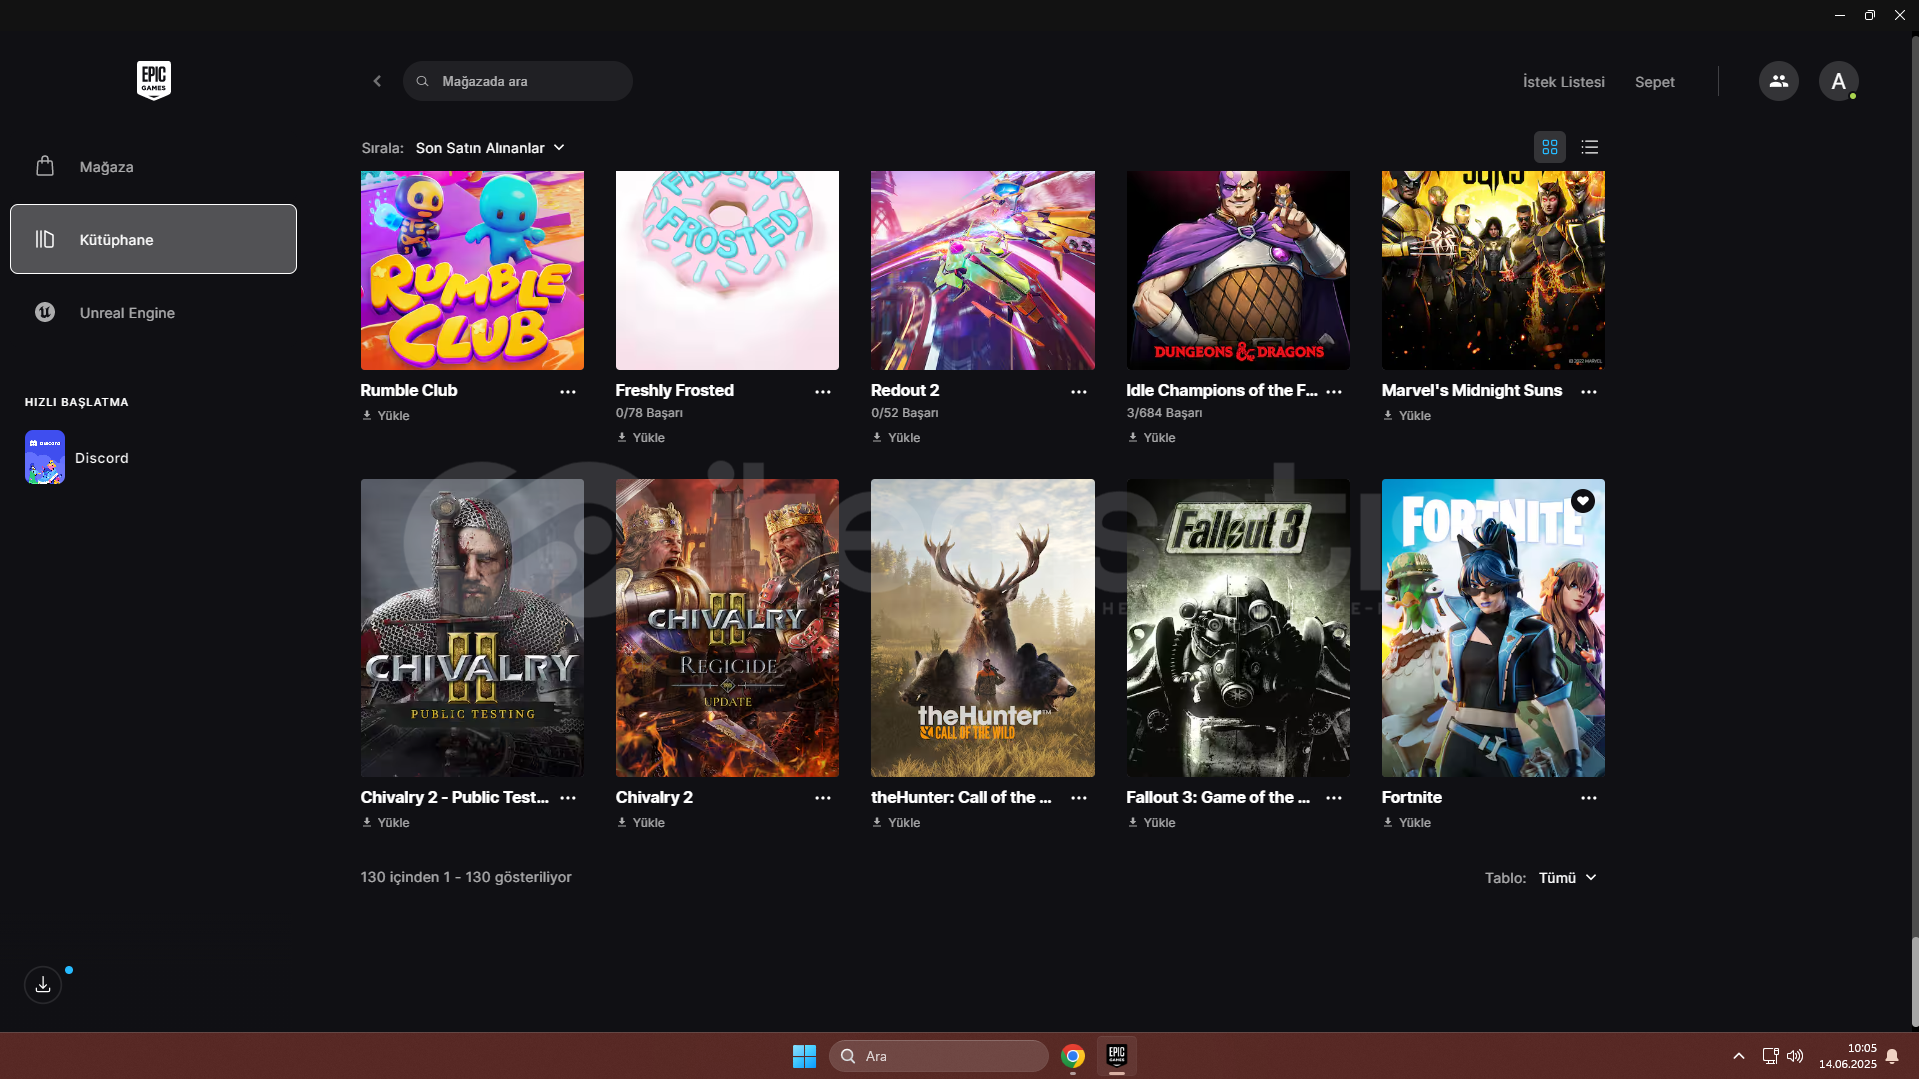Click Yükle under Fallout 3
This screenshot has width=1919, height=1079.
1152,822
